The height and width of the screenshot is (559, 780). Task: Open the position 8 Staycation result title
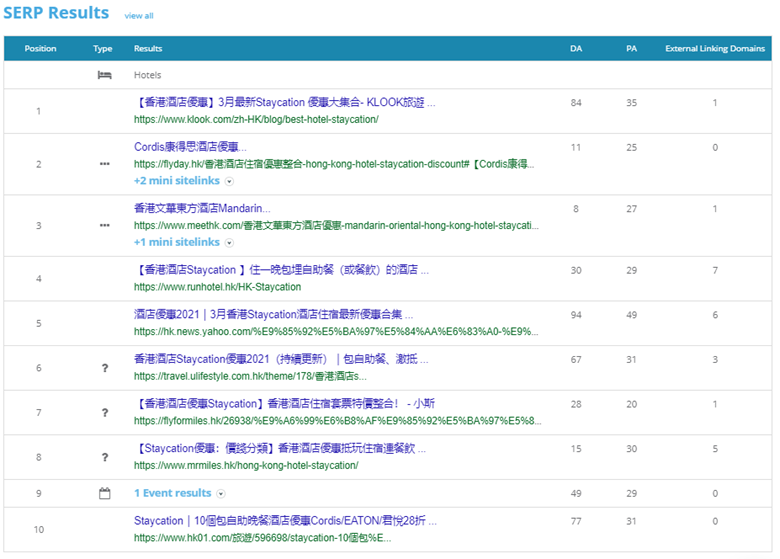[280, 449]
